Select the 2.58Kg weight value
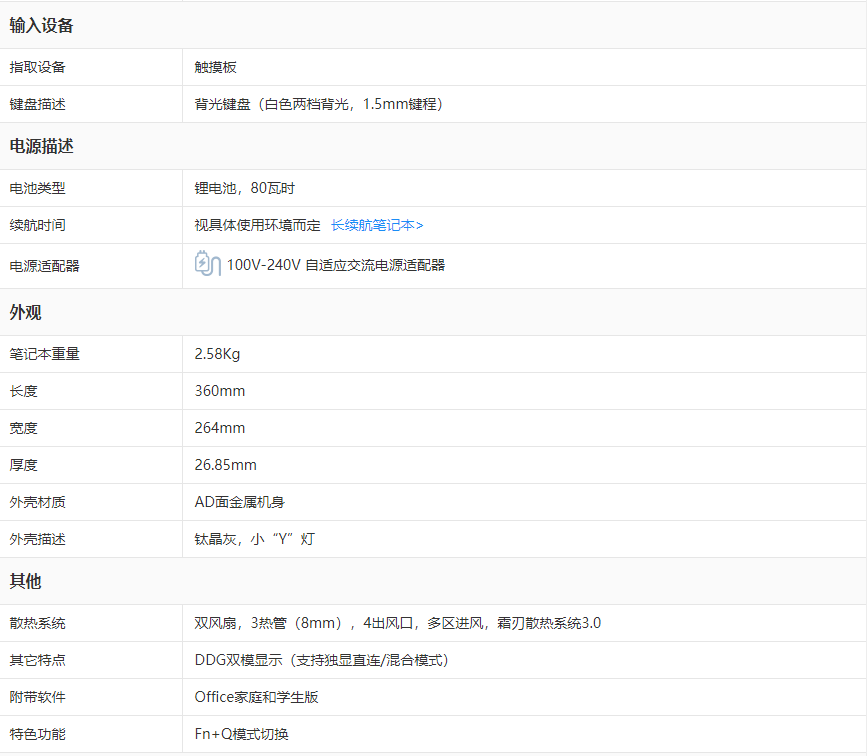Image resolution: width=868 pixels, height=756 pixels. [217, 354]
